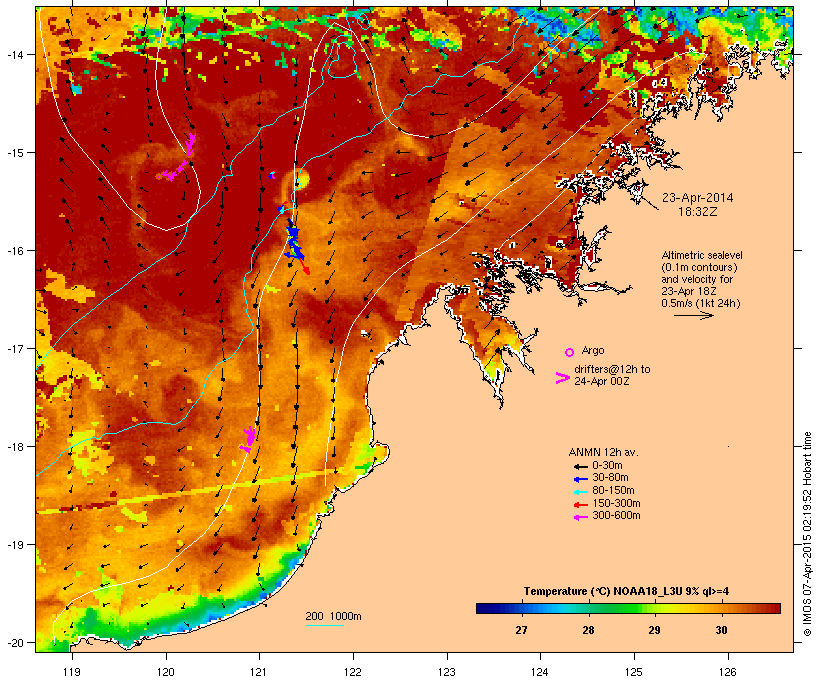
Task: Click the blue 30-80m legend arrow
Action: (x=580, y=479)
